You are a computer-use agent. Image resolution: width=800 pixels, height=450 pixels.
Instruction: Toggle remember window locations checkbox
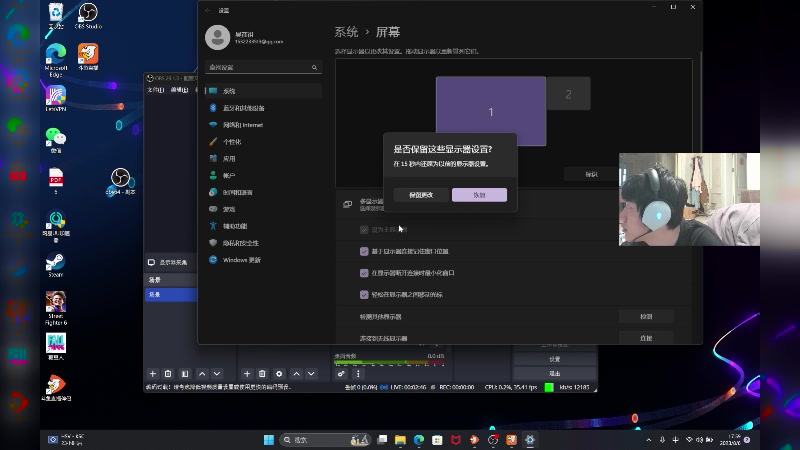pyautogui.click(x=364, y=251)
